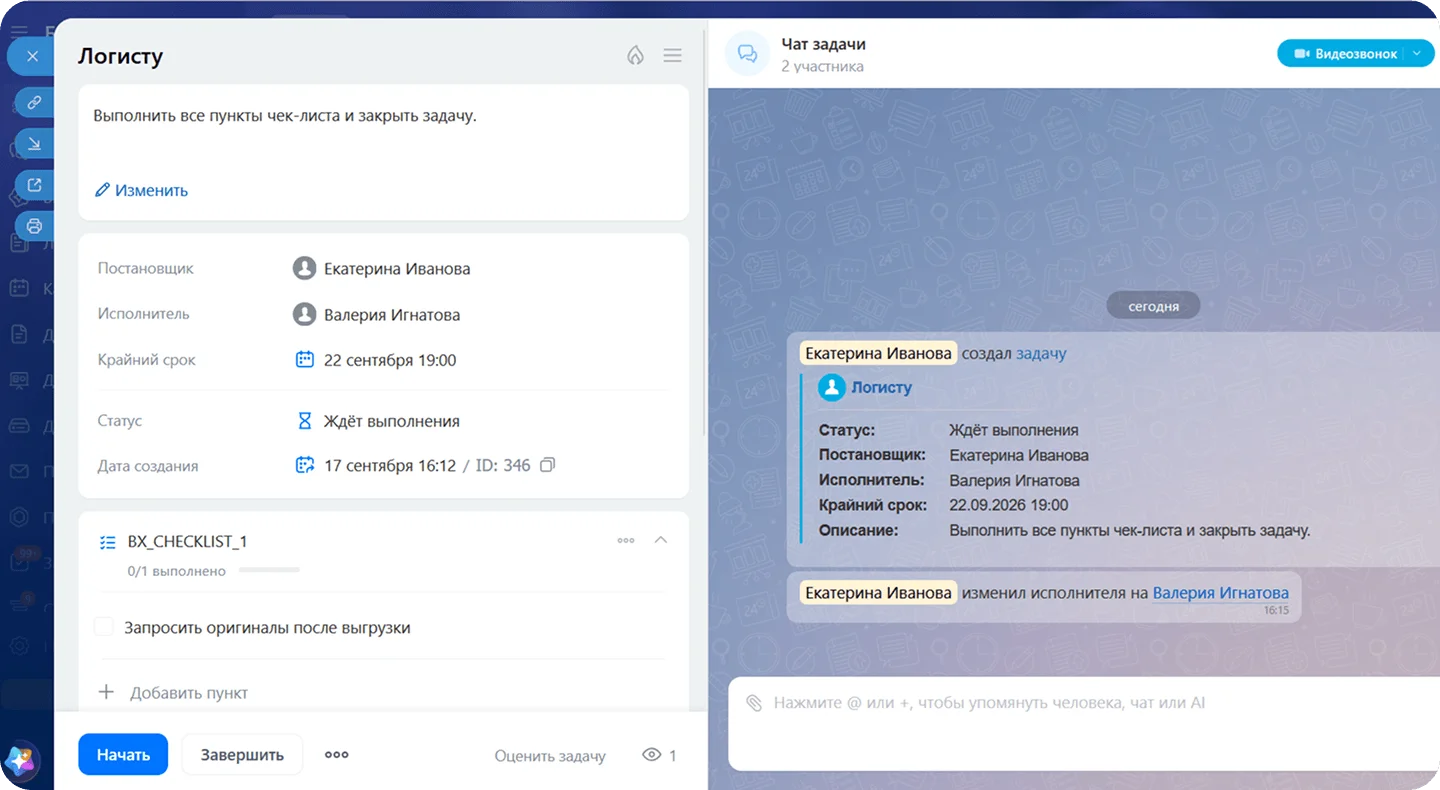Open the 'задачу' link in chat

(x=1041, y=353)
